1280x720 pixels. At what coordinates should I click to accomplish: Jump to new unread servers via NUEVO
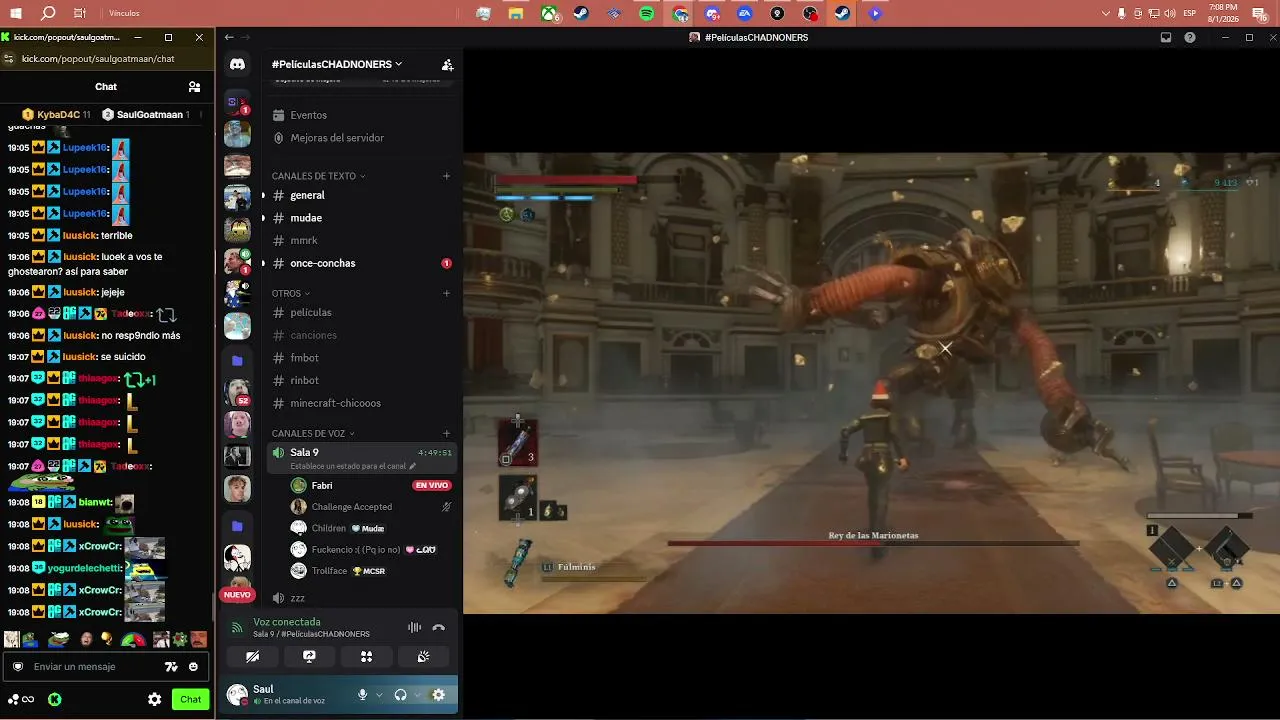tap(237, 595)
